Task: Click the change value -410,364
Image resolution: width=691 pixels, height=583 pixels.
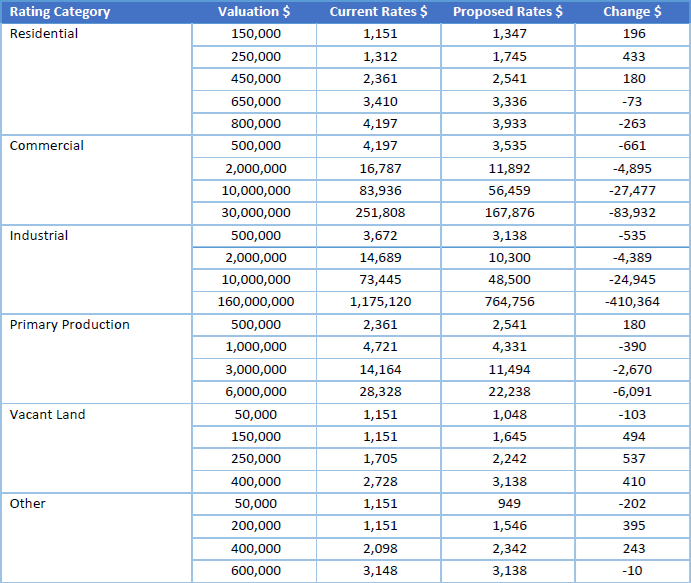Action: point(632,302)
